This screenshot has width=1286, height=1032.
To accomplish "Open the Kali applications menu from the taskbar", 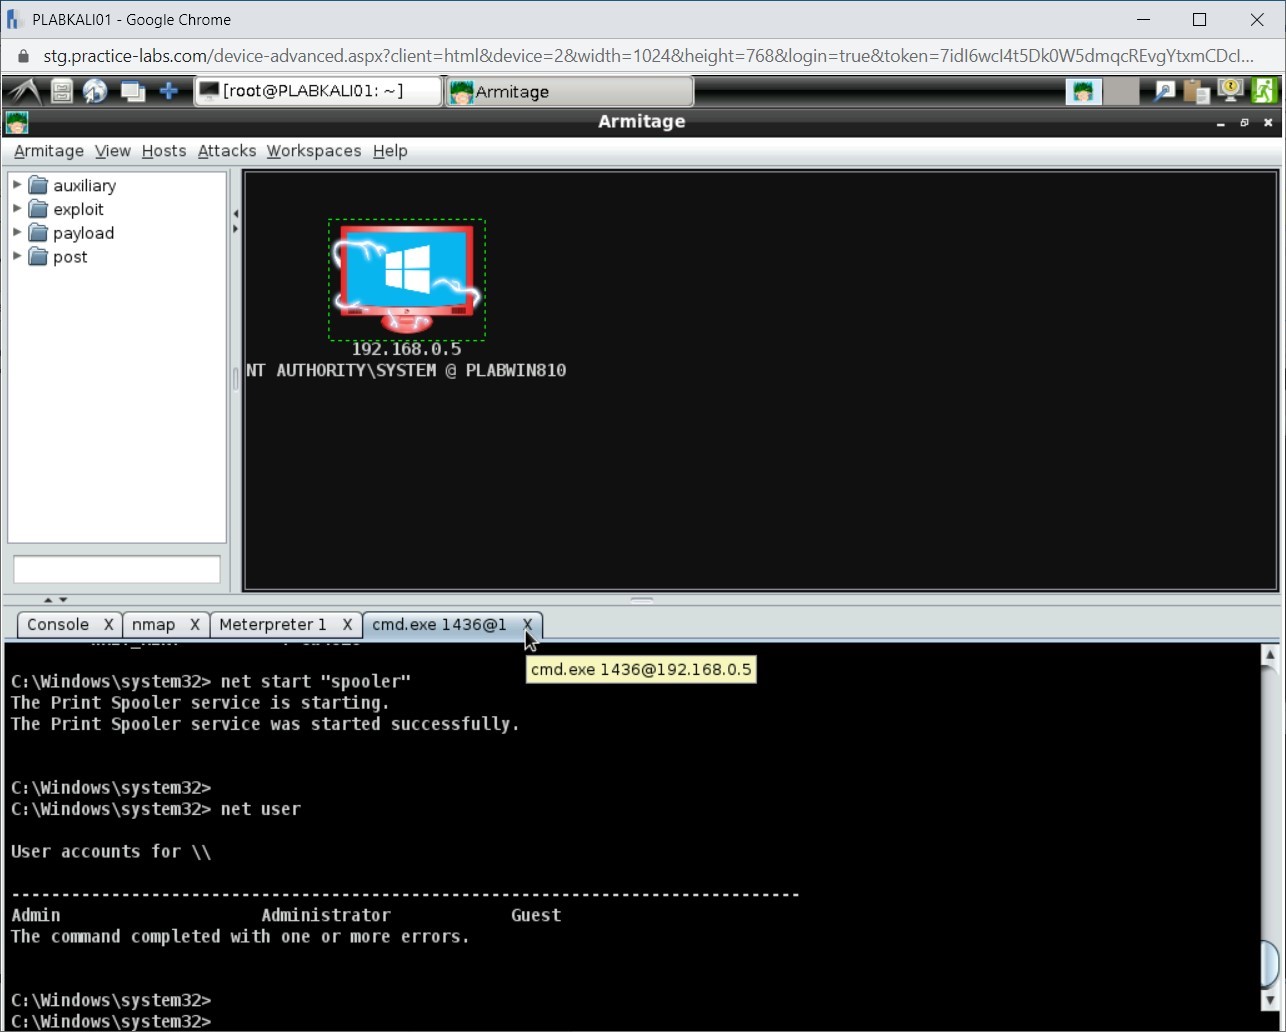I will [x=23, y=91].
